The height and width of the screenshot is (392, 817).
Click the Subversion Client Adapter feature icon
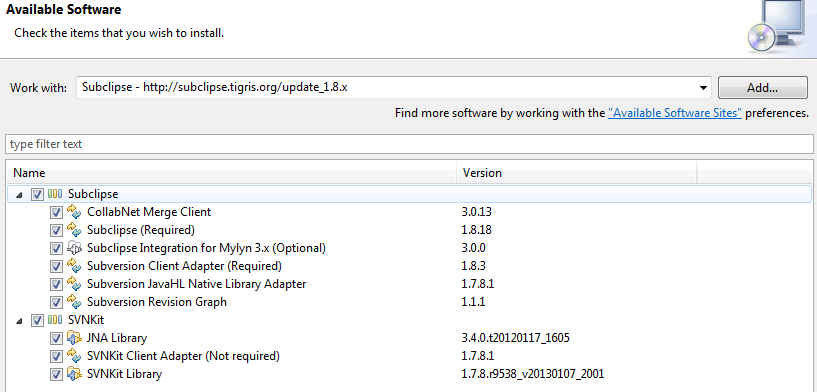(75, 266)
